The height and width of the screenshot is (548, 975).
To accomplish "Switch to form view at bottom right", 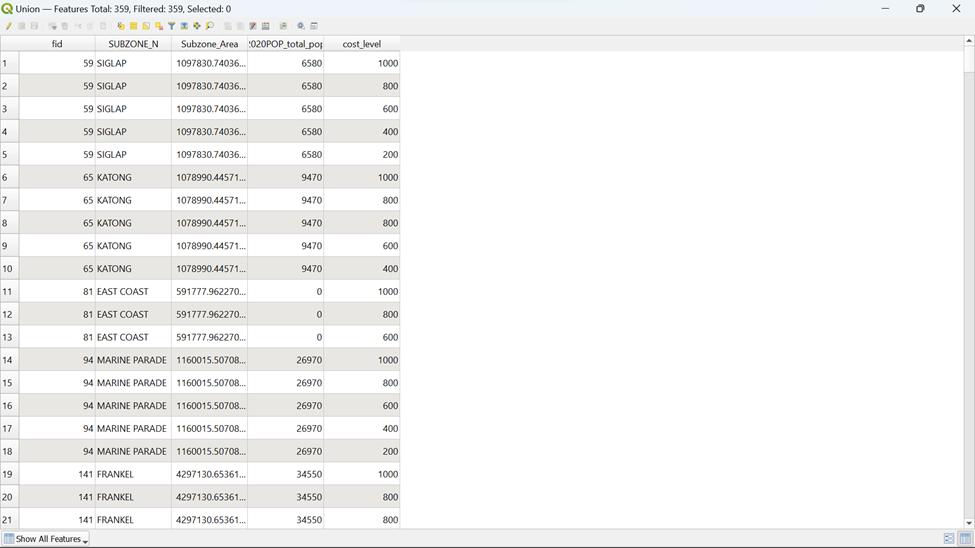I will coord(949,539).
